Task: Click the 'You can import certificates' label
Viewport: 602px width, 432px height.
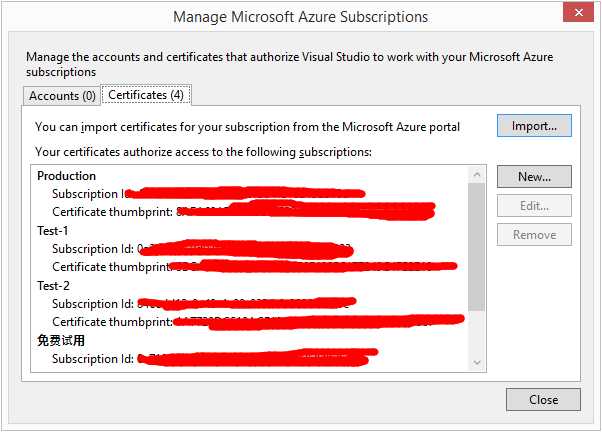Action: pyautogui.click(x=247, y=127)
